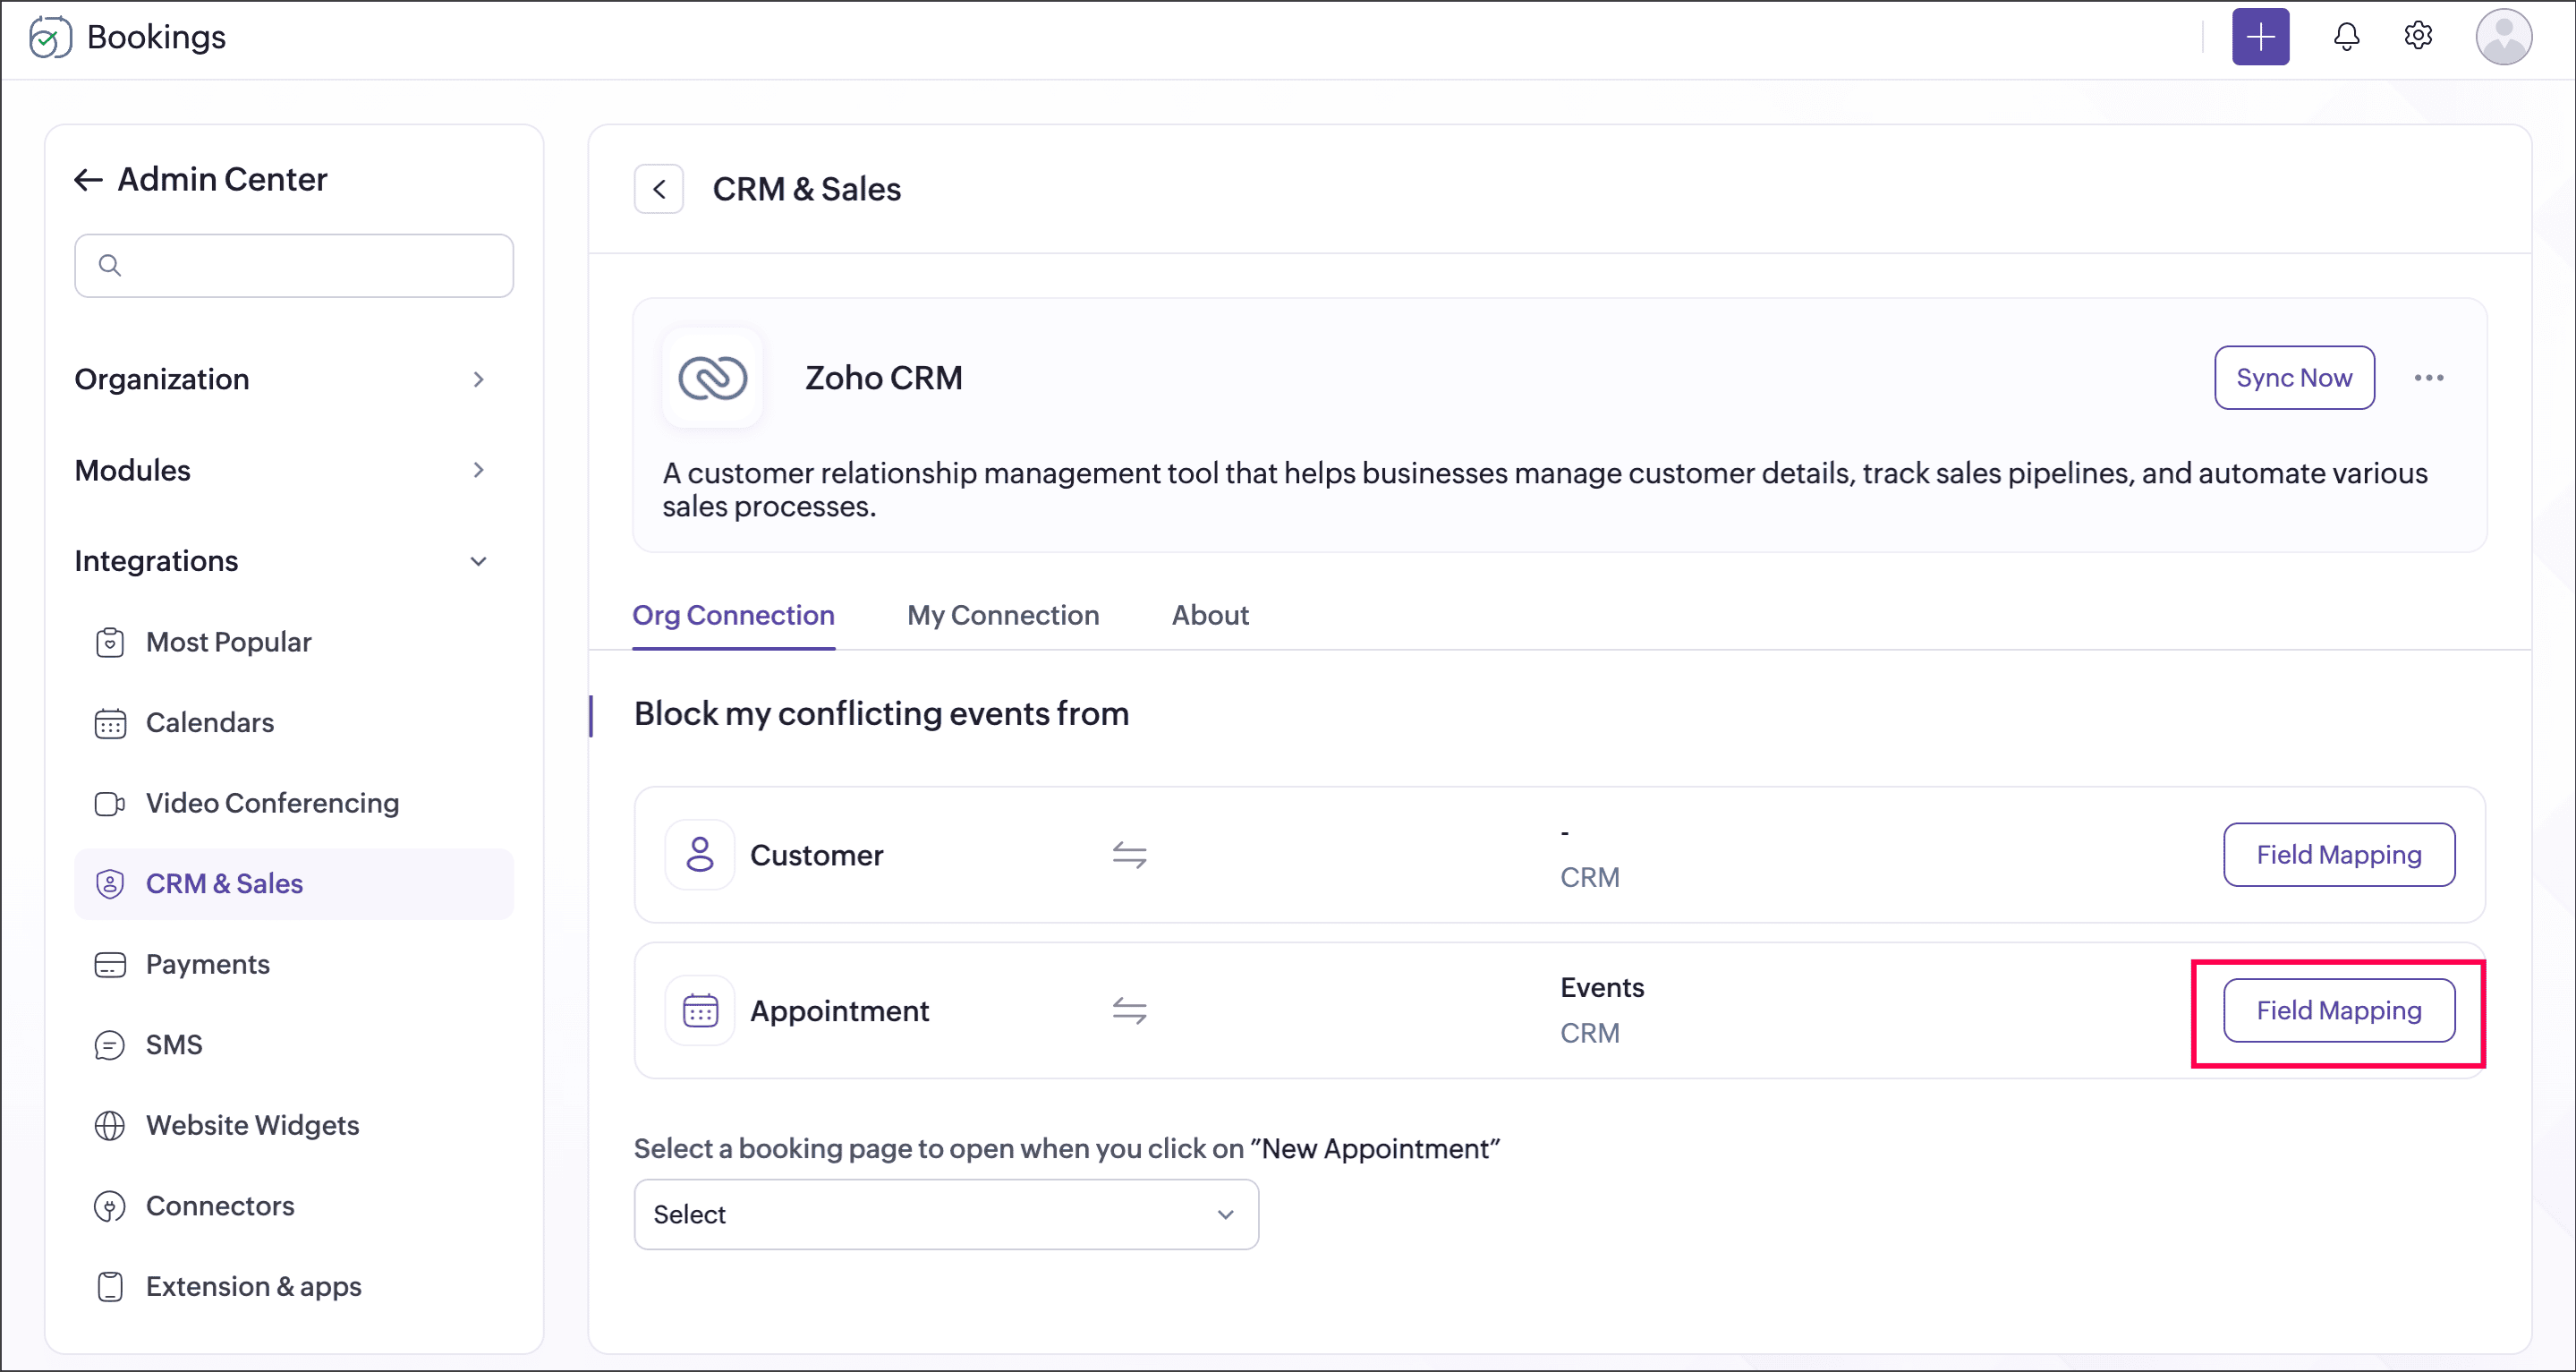This screenshot has width=2576, height=1372.
Task: Open Zoho CRM more options ellipsis
Action: click(2428, 378)
